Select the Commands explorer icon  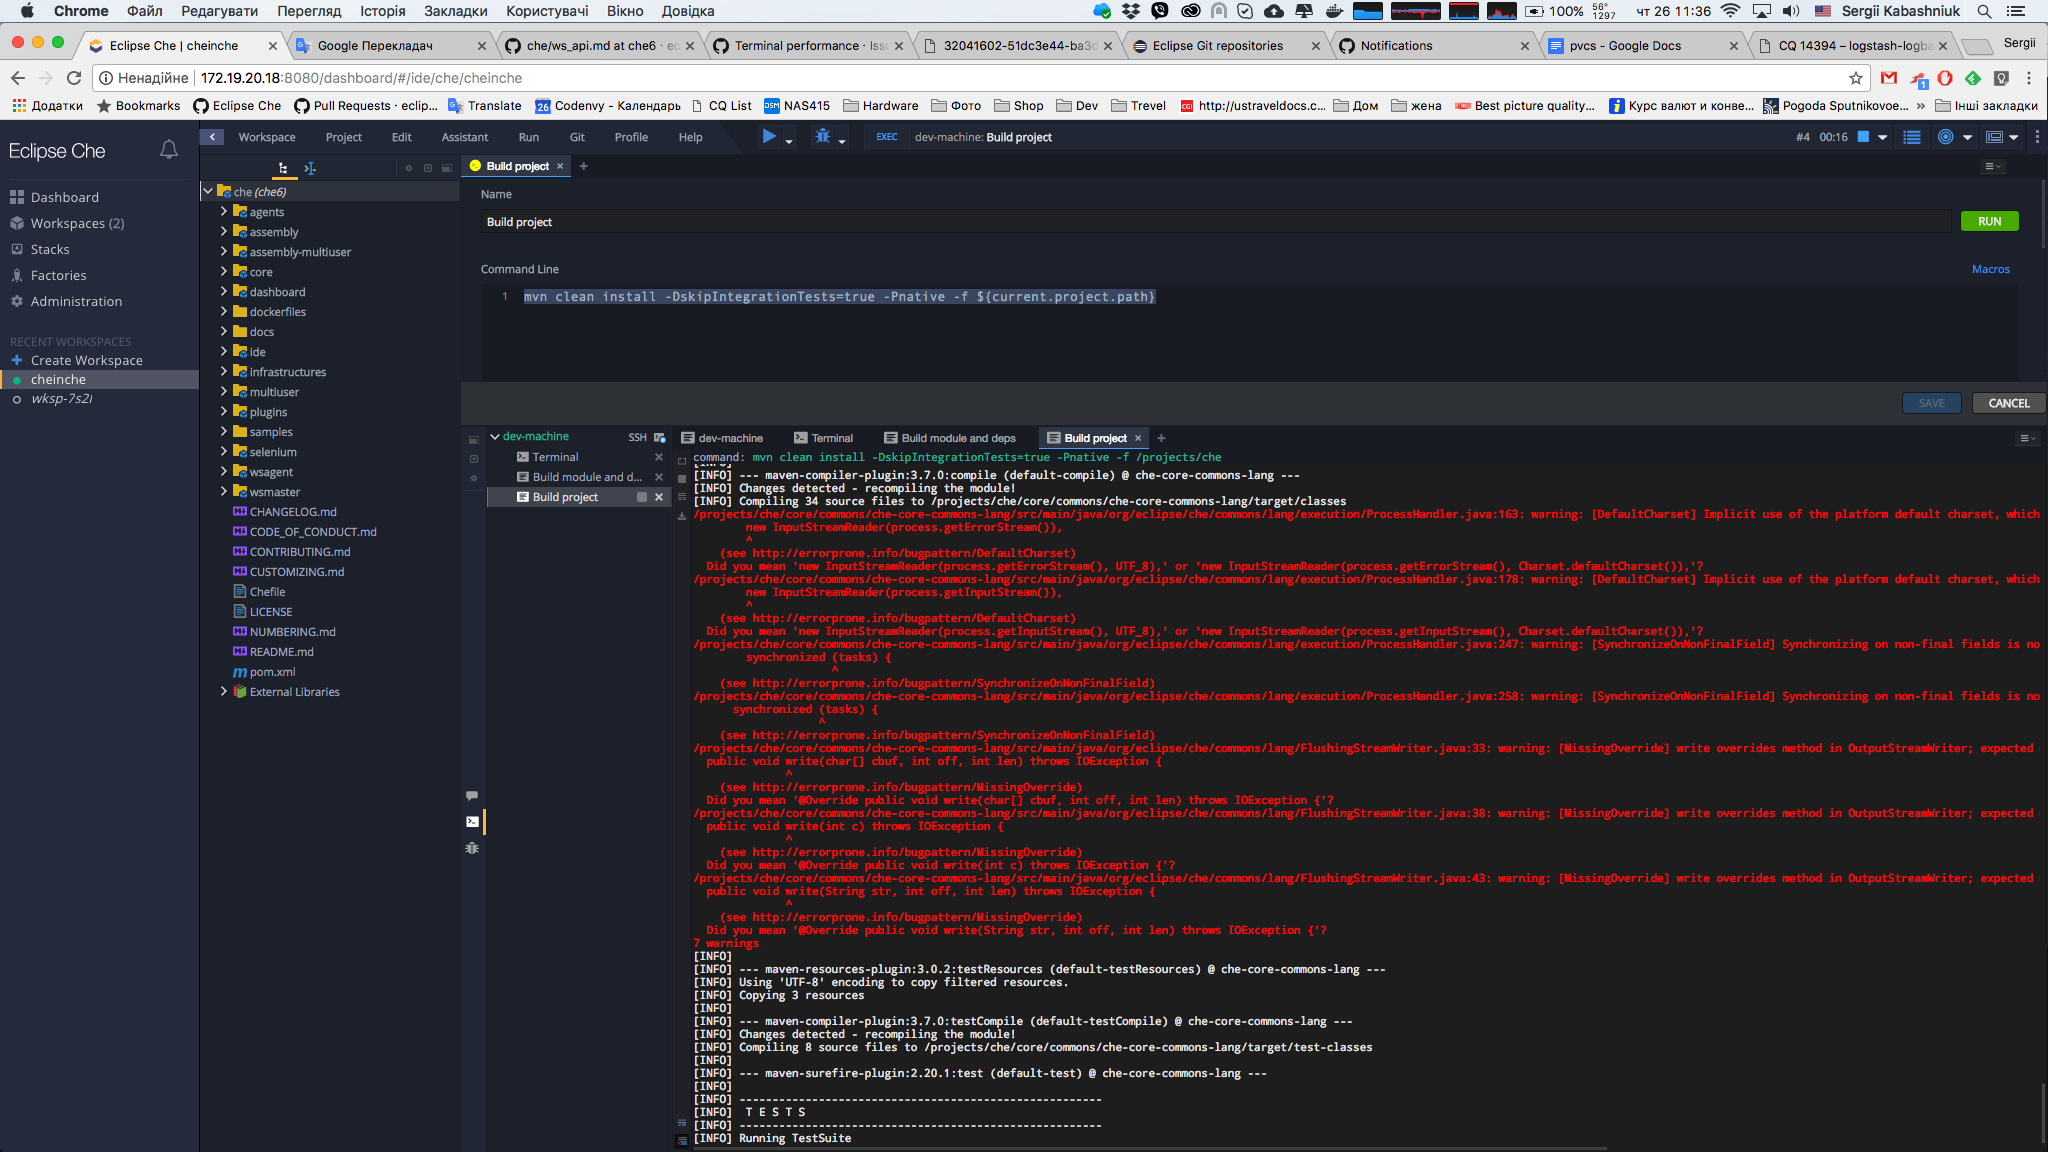click(x=310, y=168)
